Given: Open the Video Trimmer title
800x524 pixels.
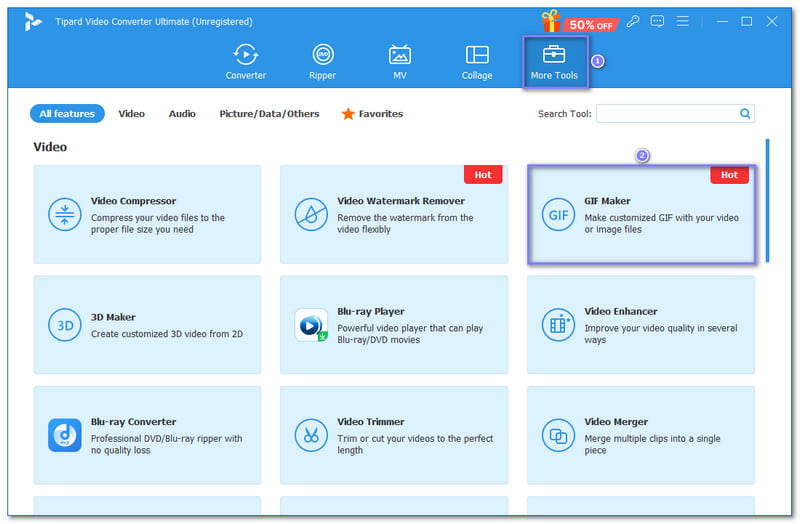Looking at the screenshot, I should [371, 422].
